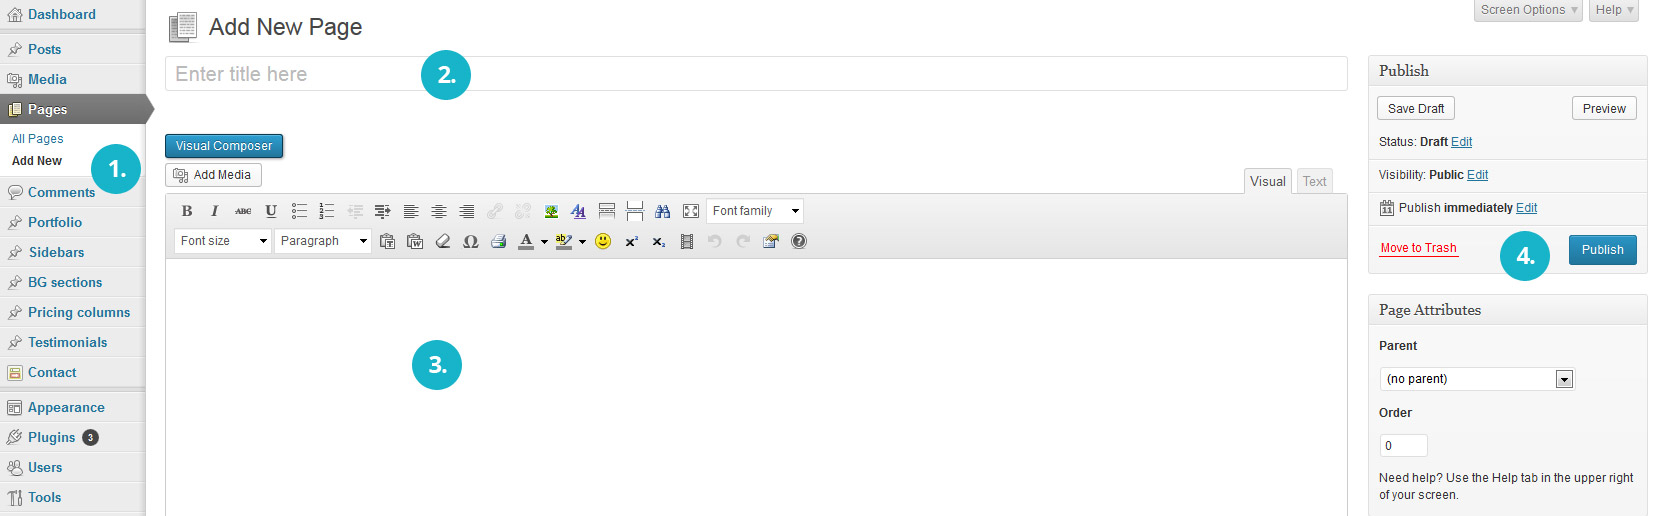Image resolution: width=1659 pixels, height=516 pixels.
Task: Toggle bold formatting
Action: [x=187, y=211]
